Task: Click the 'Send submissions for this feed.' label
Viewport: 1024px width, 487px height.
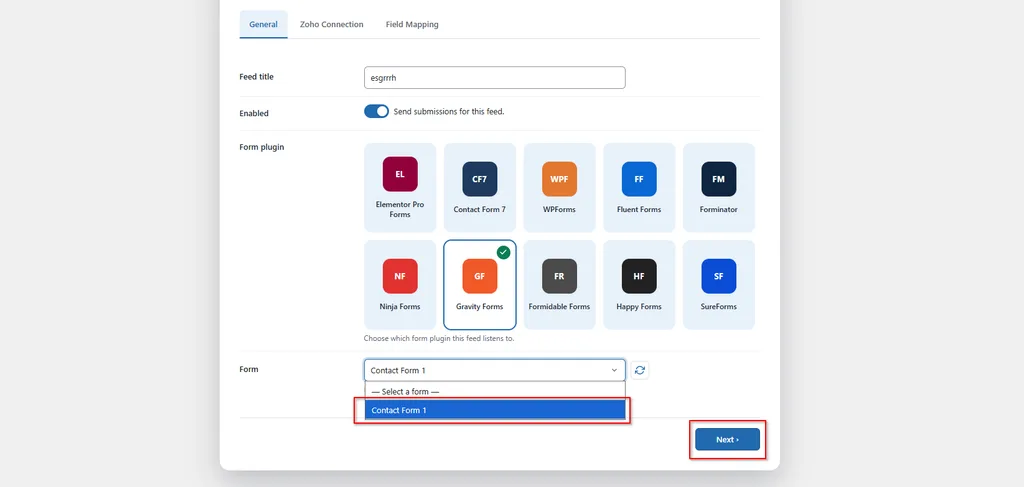Action: pos(449,112)
